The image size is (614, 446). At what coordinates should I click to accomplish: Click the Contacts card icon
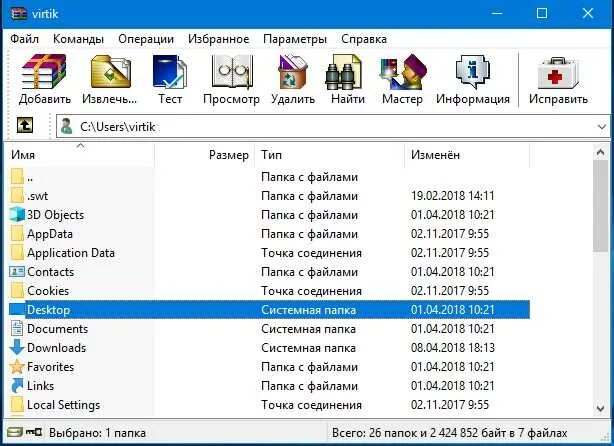click(17, 271)
